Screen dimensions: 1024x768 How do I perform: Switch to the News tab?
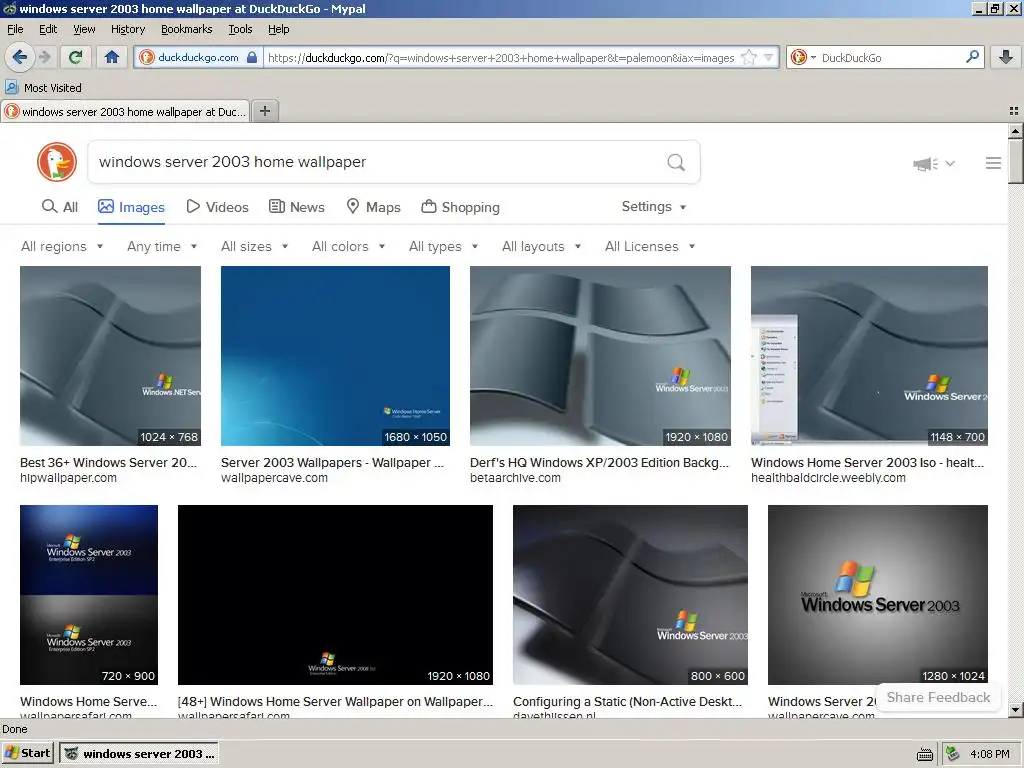tap(296, 207)
